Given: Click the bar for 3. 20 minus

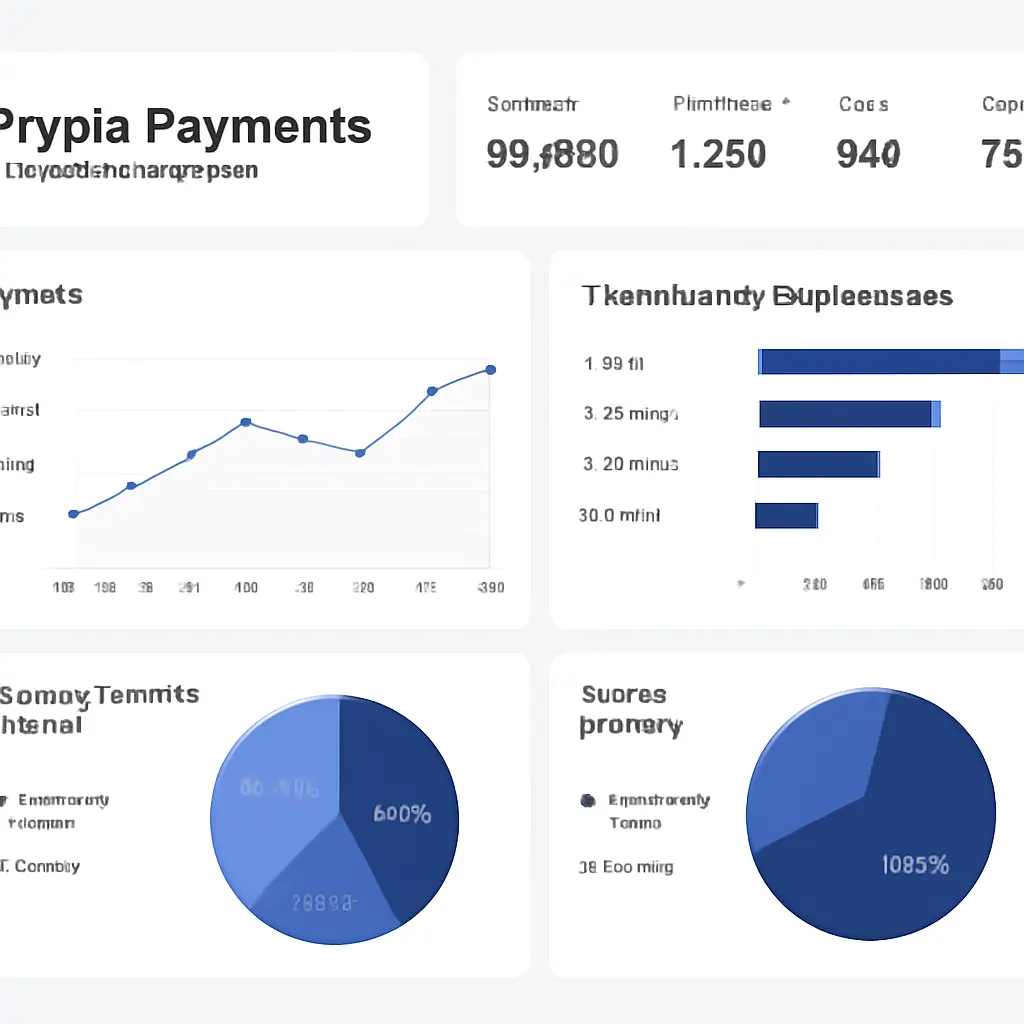Looking at the screenshot, I should tap(818, 464).
